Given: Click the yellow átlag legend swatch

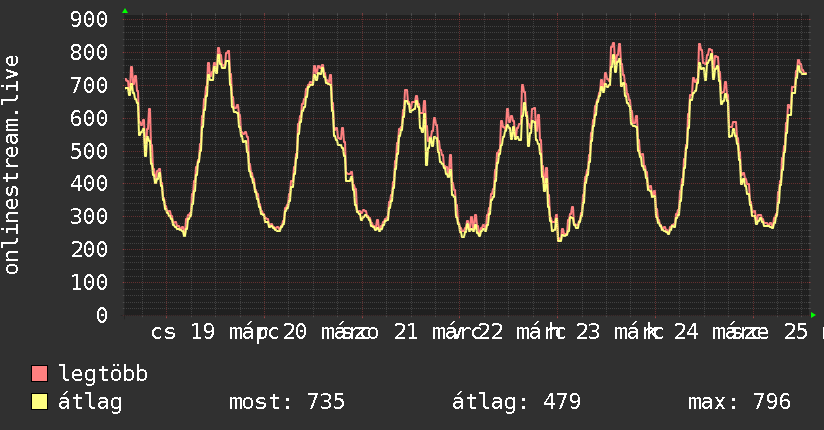Looking at the screenshot, I should pos(39,402).
